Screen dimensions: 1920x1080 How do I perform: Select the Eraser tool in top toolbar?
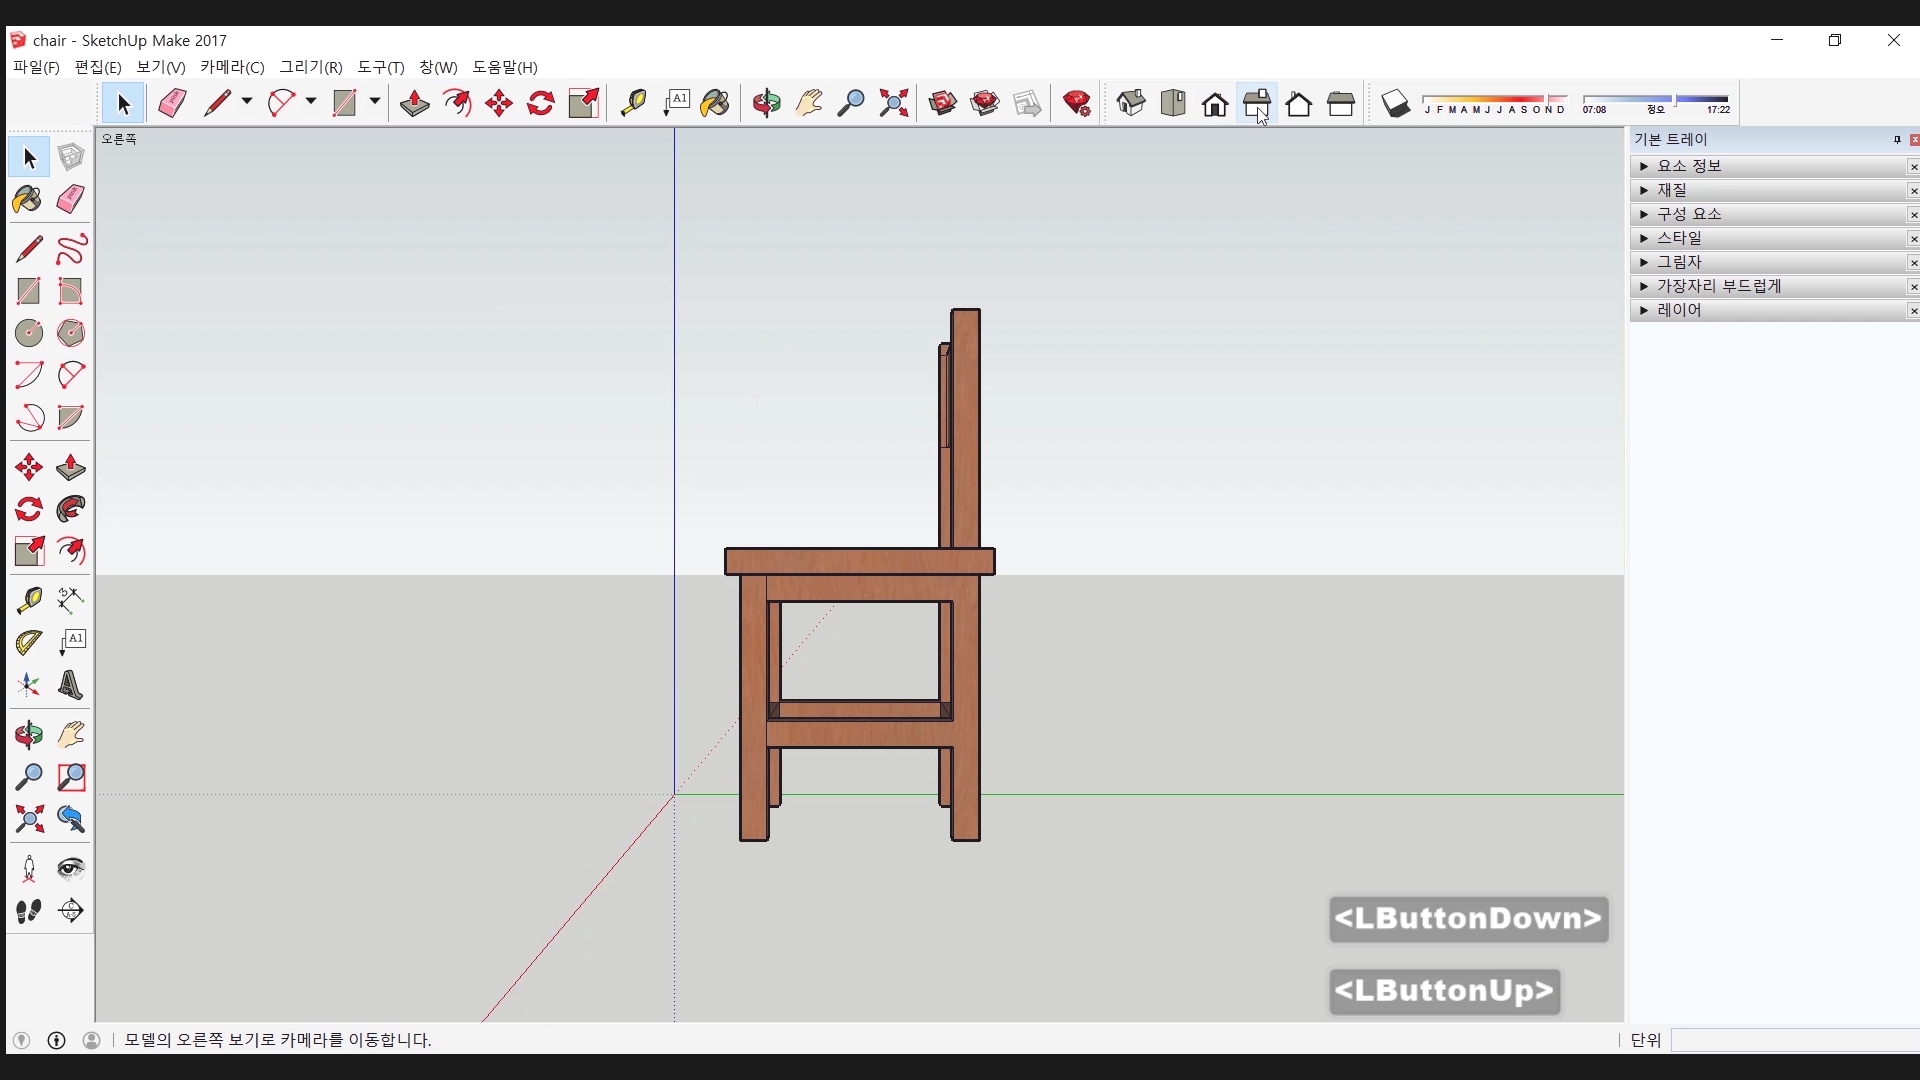pyautogui.click(x=172, y=103)
